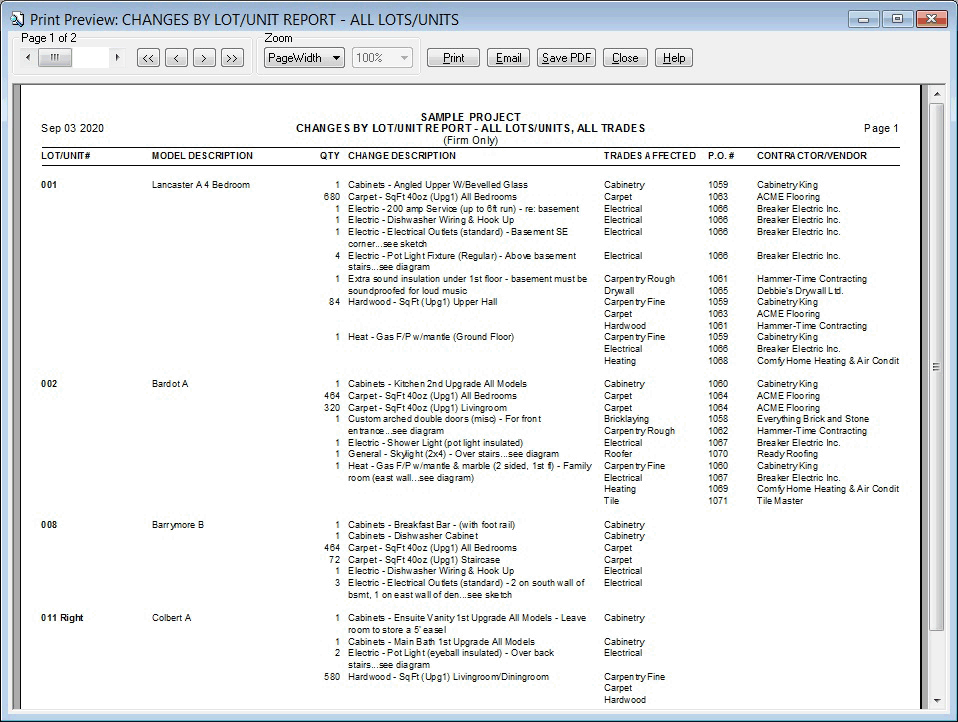This screenshot has height=722, width=958.
Task: Click Cabinets - Breakfast Bar entry
Action: point(432,525)
